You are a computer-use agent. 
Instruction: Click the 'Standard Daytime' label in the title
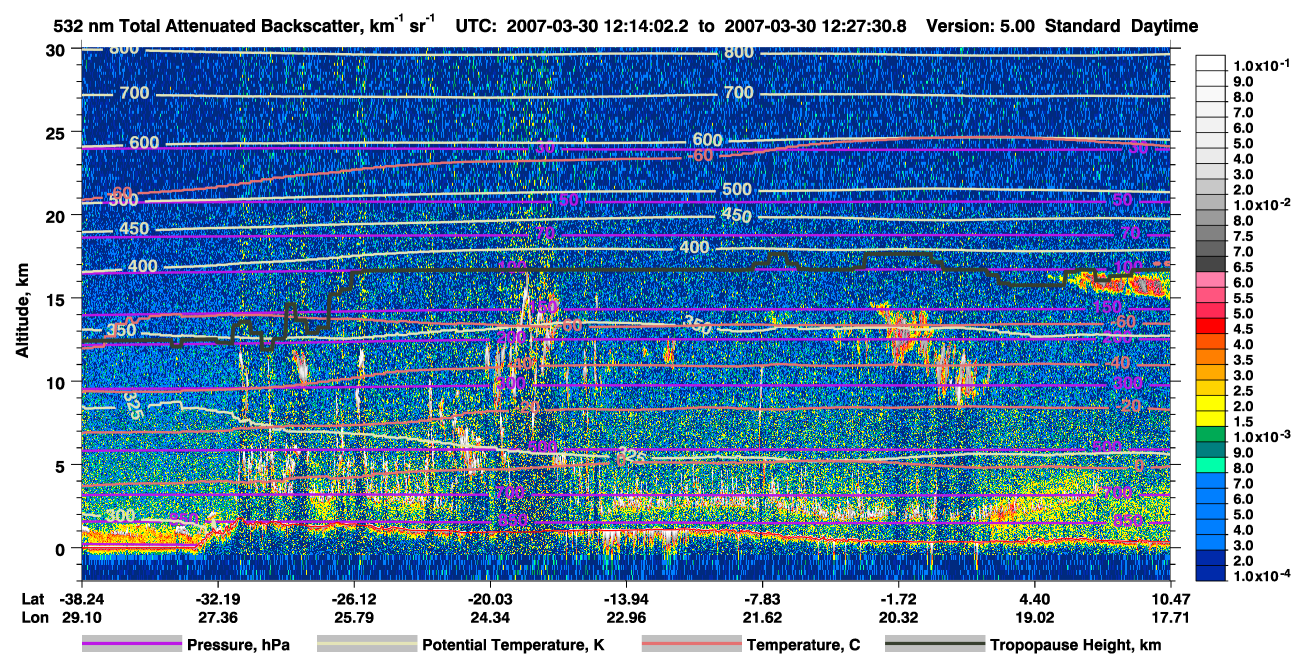click(1122, 26)
